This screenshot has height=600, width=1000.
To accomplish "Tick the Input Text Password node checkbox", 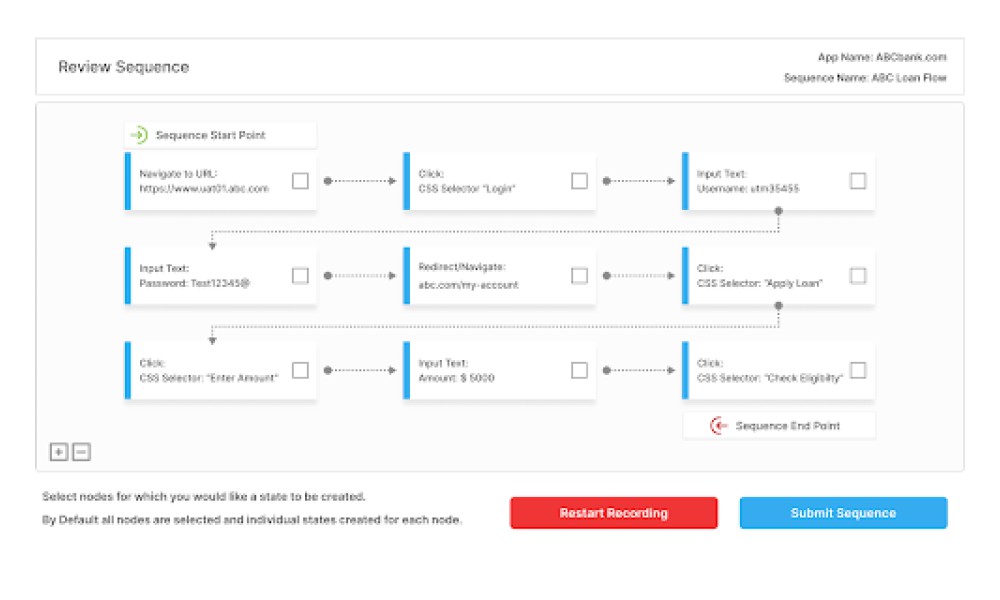I will (300, 275).
